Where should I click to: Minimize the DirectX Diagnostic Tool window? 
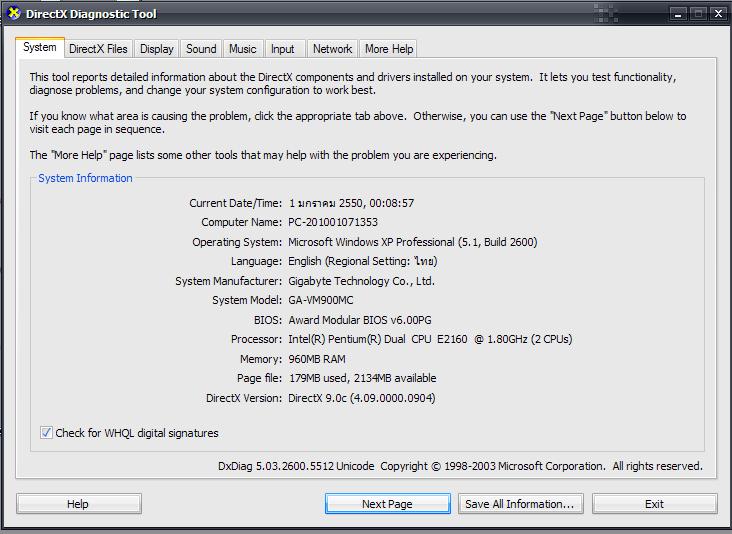click(x=678, y=14)
